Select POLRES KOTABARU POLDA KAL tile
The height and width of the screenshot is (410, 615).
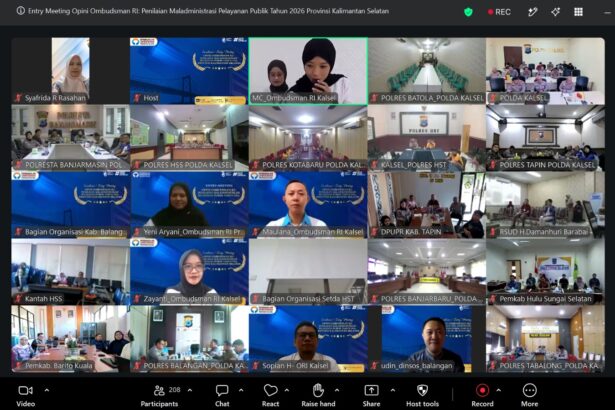(308, 138)
